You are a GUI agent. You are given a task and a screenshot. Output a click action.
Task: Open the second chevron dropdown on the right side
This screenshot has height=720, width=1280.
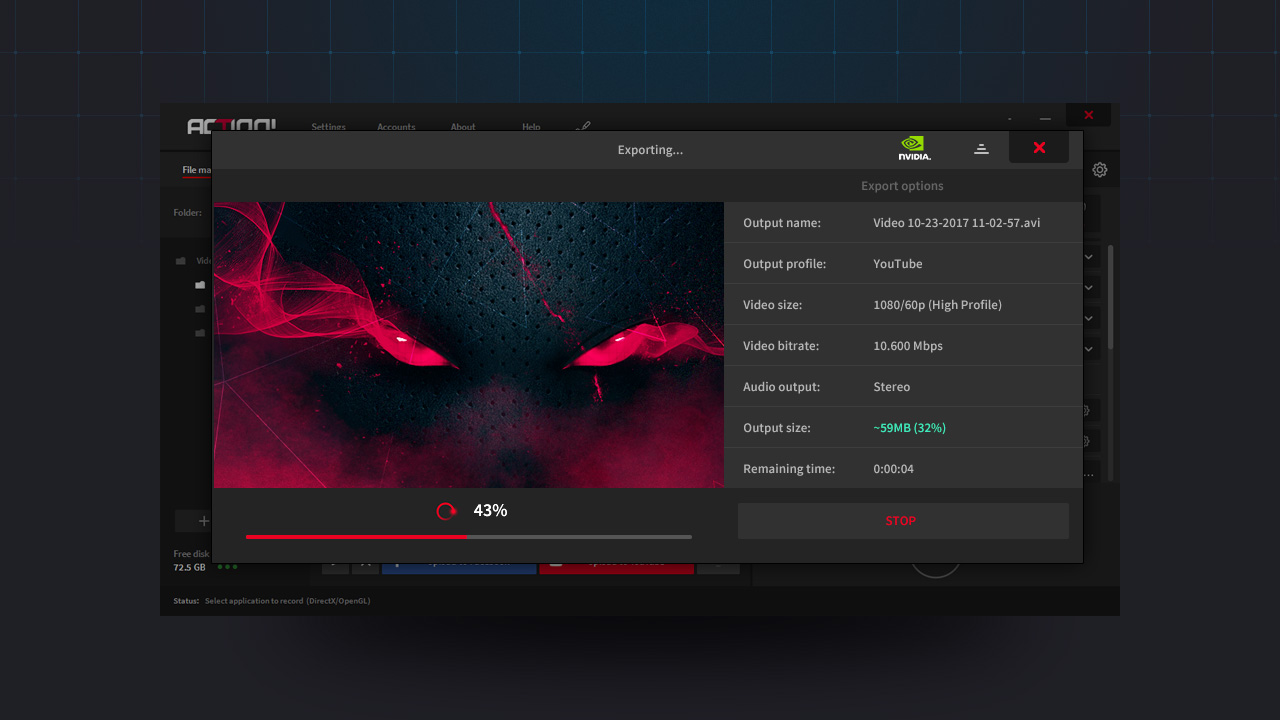click(1088, 287)
